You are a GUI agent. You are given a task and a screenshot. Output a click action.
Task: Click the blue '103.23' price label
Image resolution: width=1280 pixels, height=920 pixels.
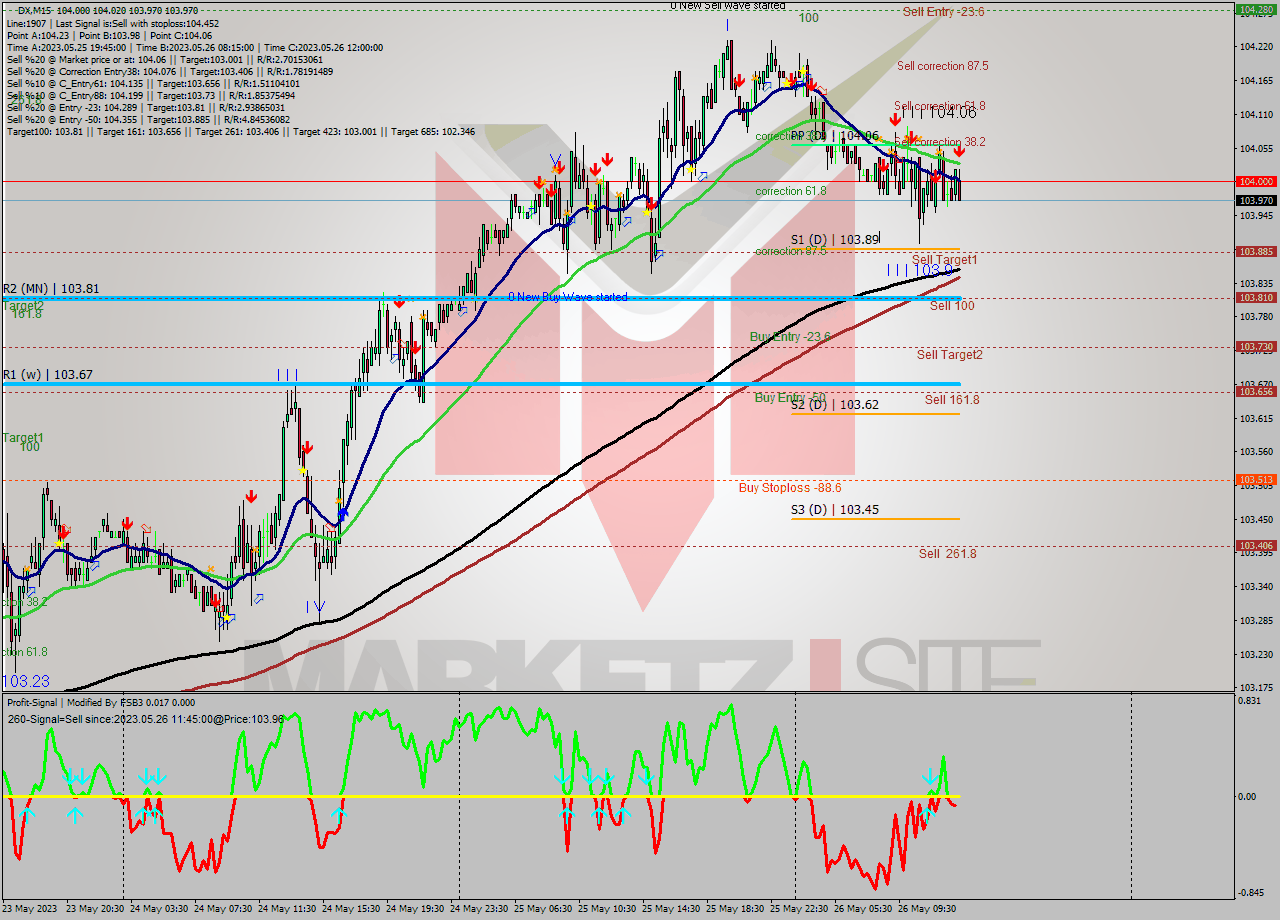[26, 681]
